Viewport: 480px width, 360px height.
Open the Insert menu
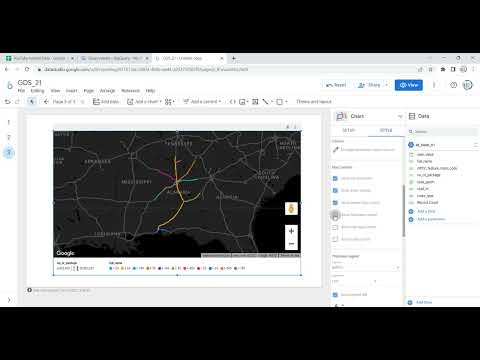(71, 91)
